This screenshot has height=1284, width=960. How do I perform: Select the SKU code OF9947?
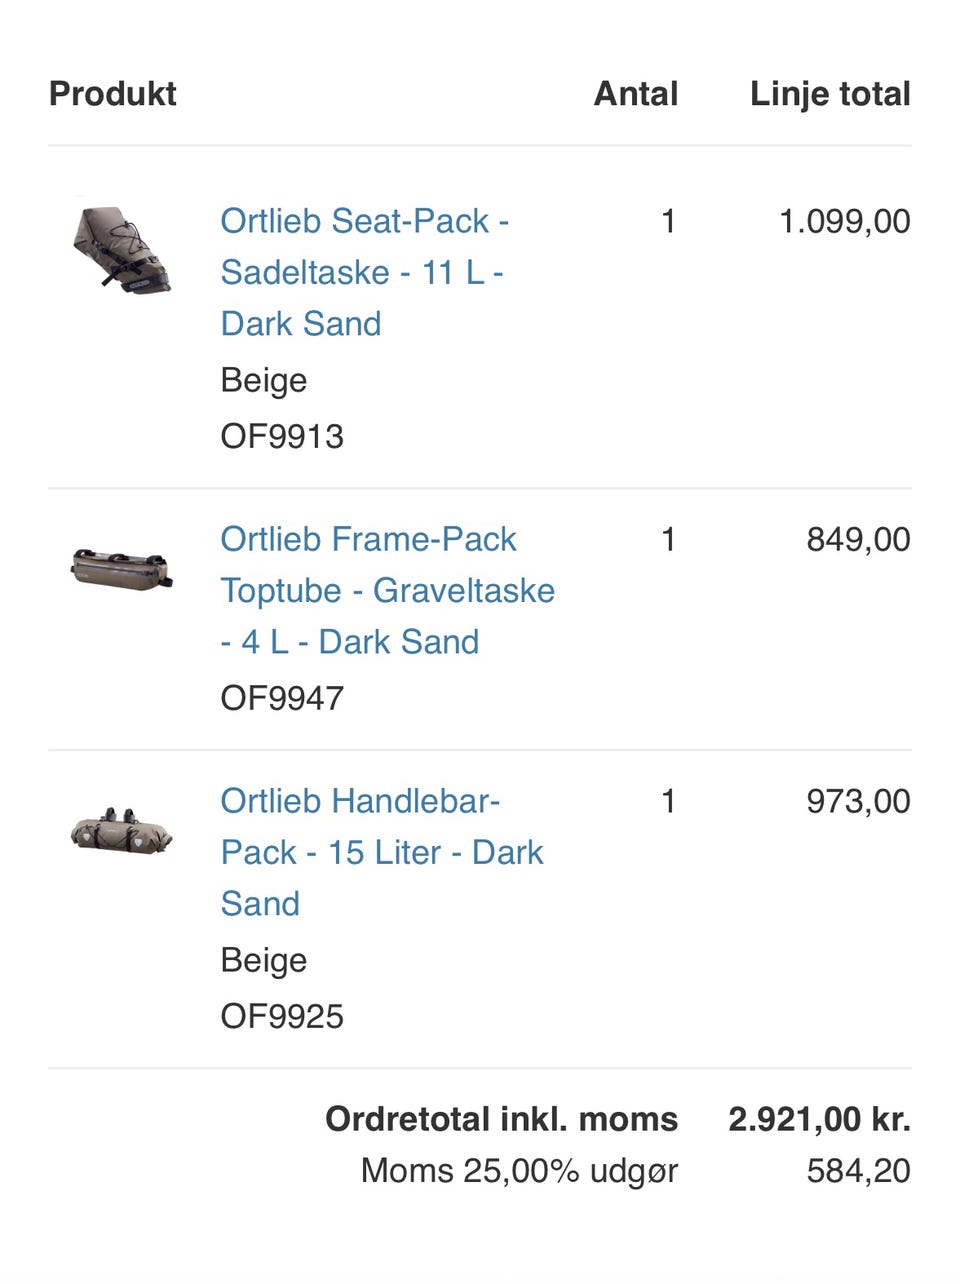[x=282, y=698]
